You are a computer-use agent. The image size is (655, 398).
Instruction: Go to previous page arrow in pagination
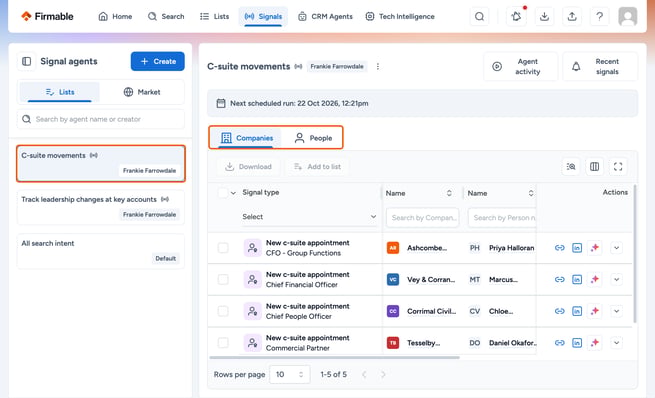[364, 374]
